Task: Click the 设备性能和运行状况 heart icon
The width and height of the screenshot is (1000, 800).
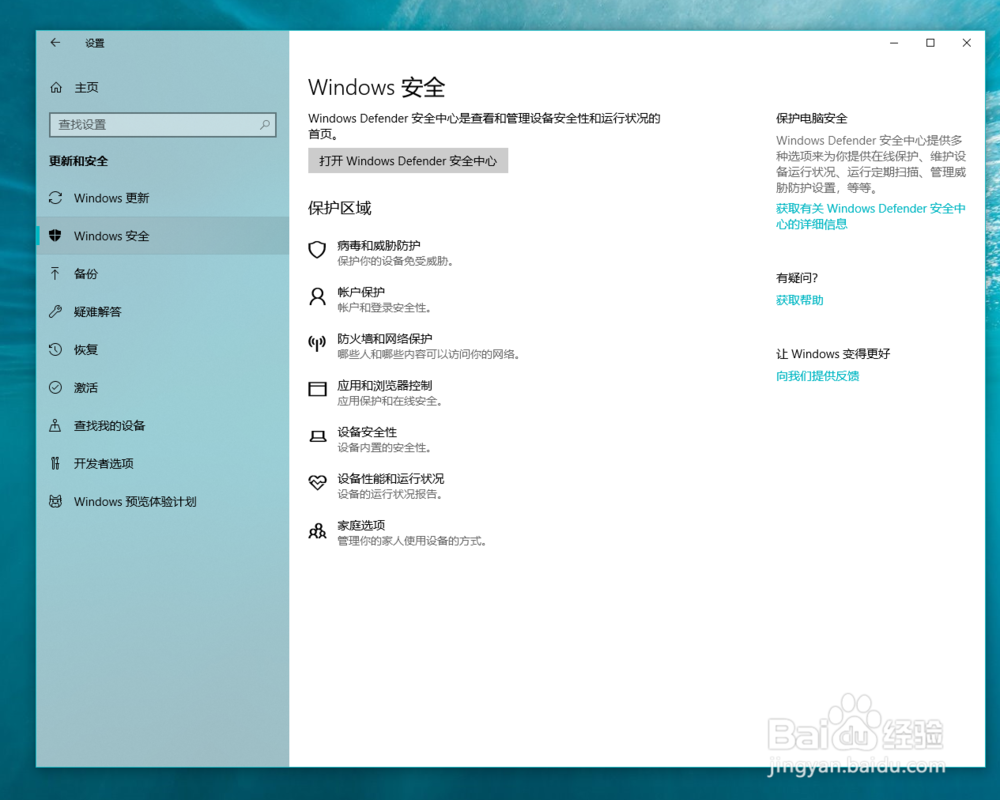Action: coord(317,483)
